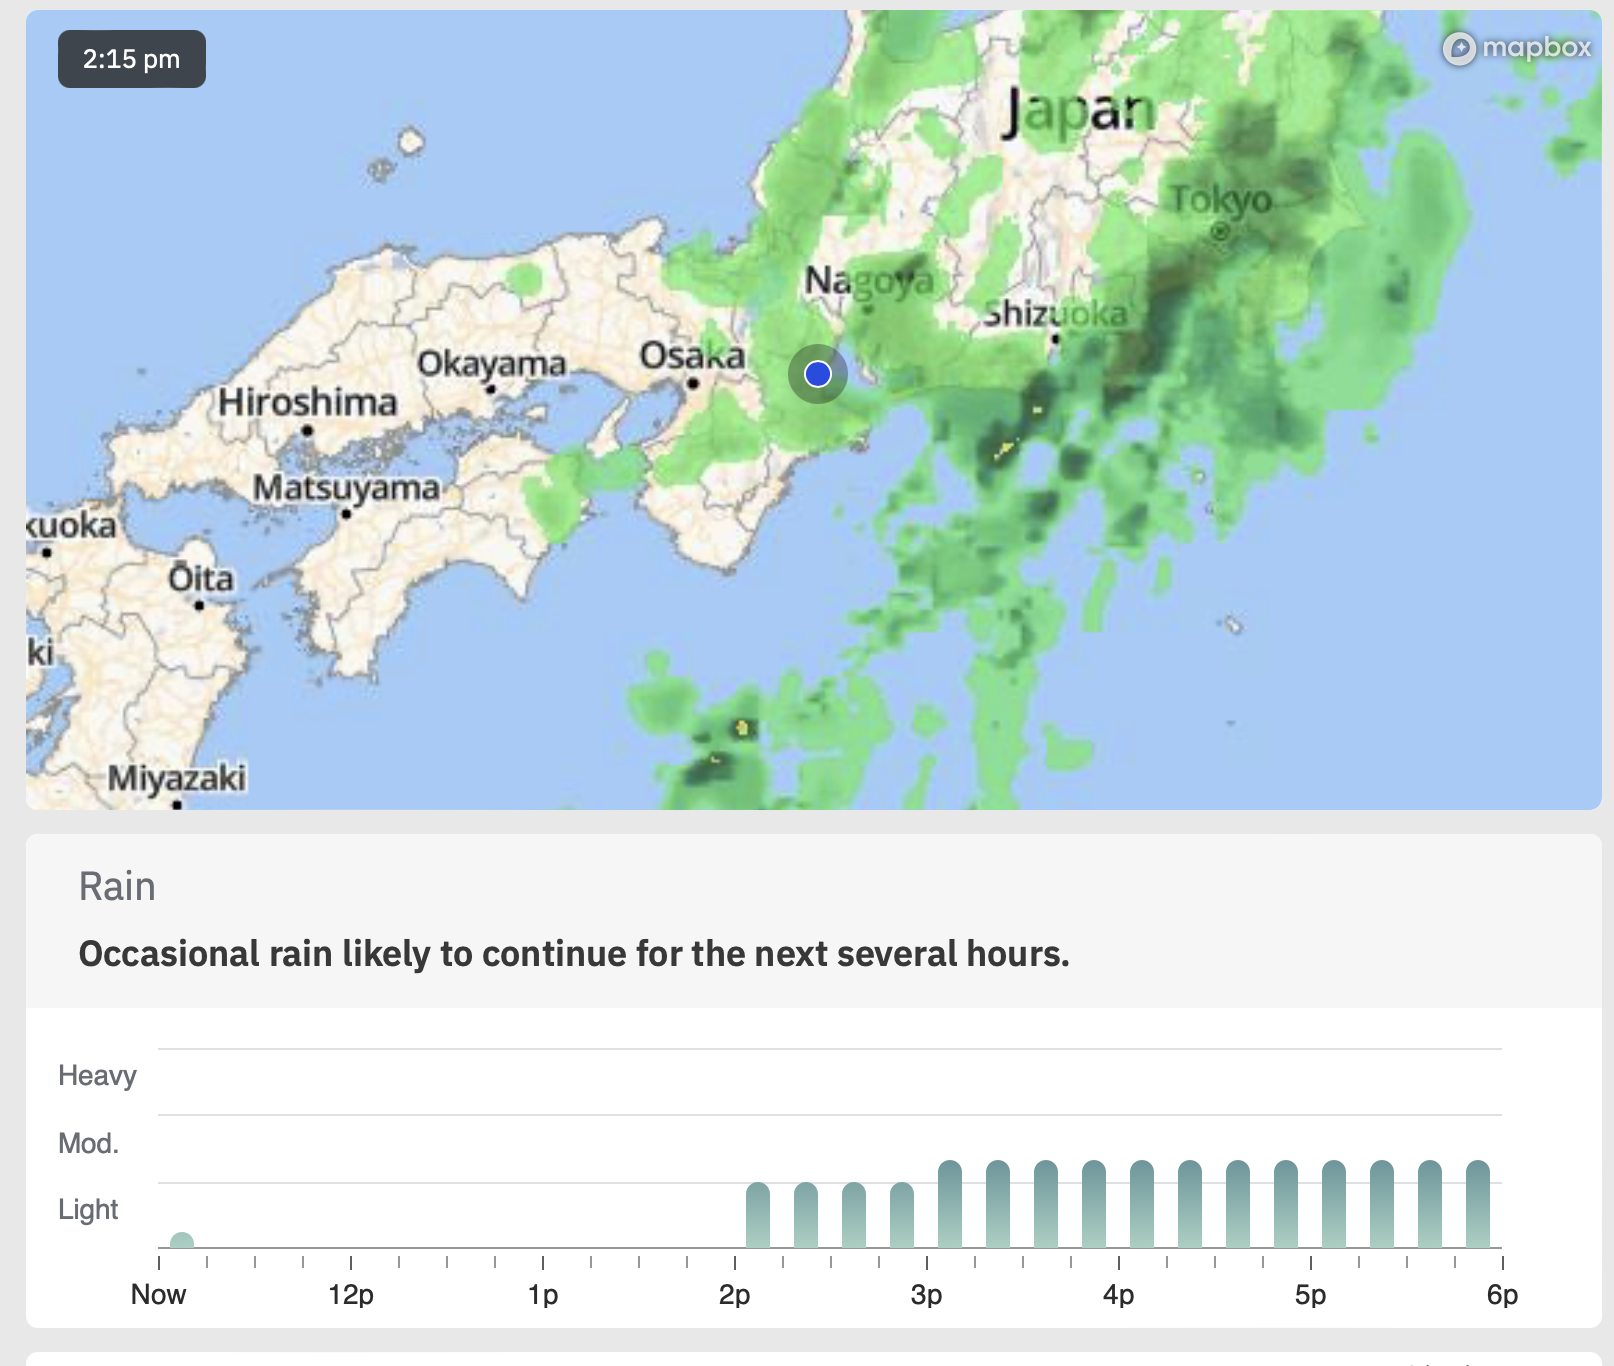Click the Light intensity axis label
The width and height of the screenshot is (1614, 1366).
(x=88, y=1210)
